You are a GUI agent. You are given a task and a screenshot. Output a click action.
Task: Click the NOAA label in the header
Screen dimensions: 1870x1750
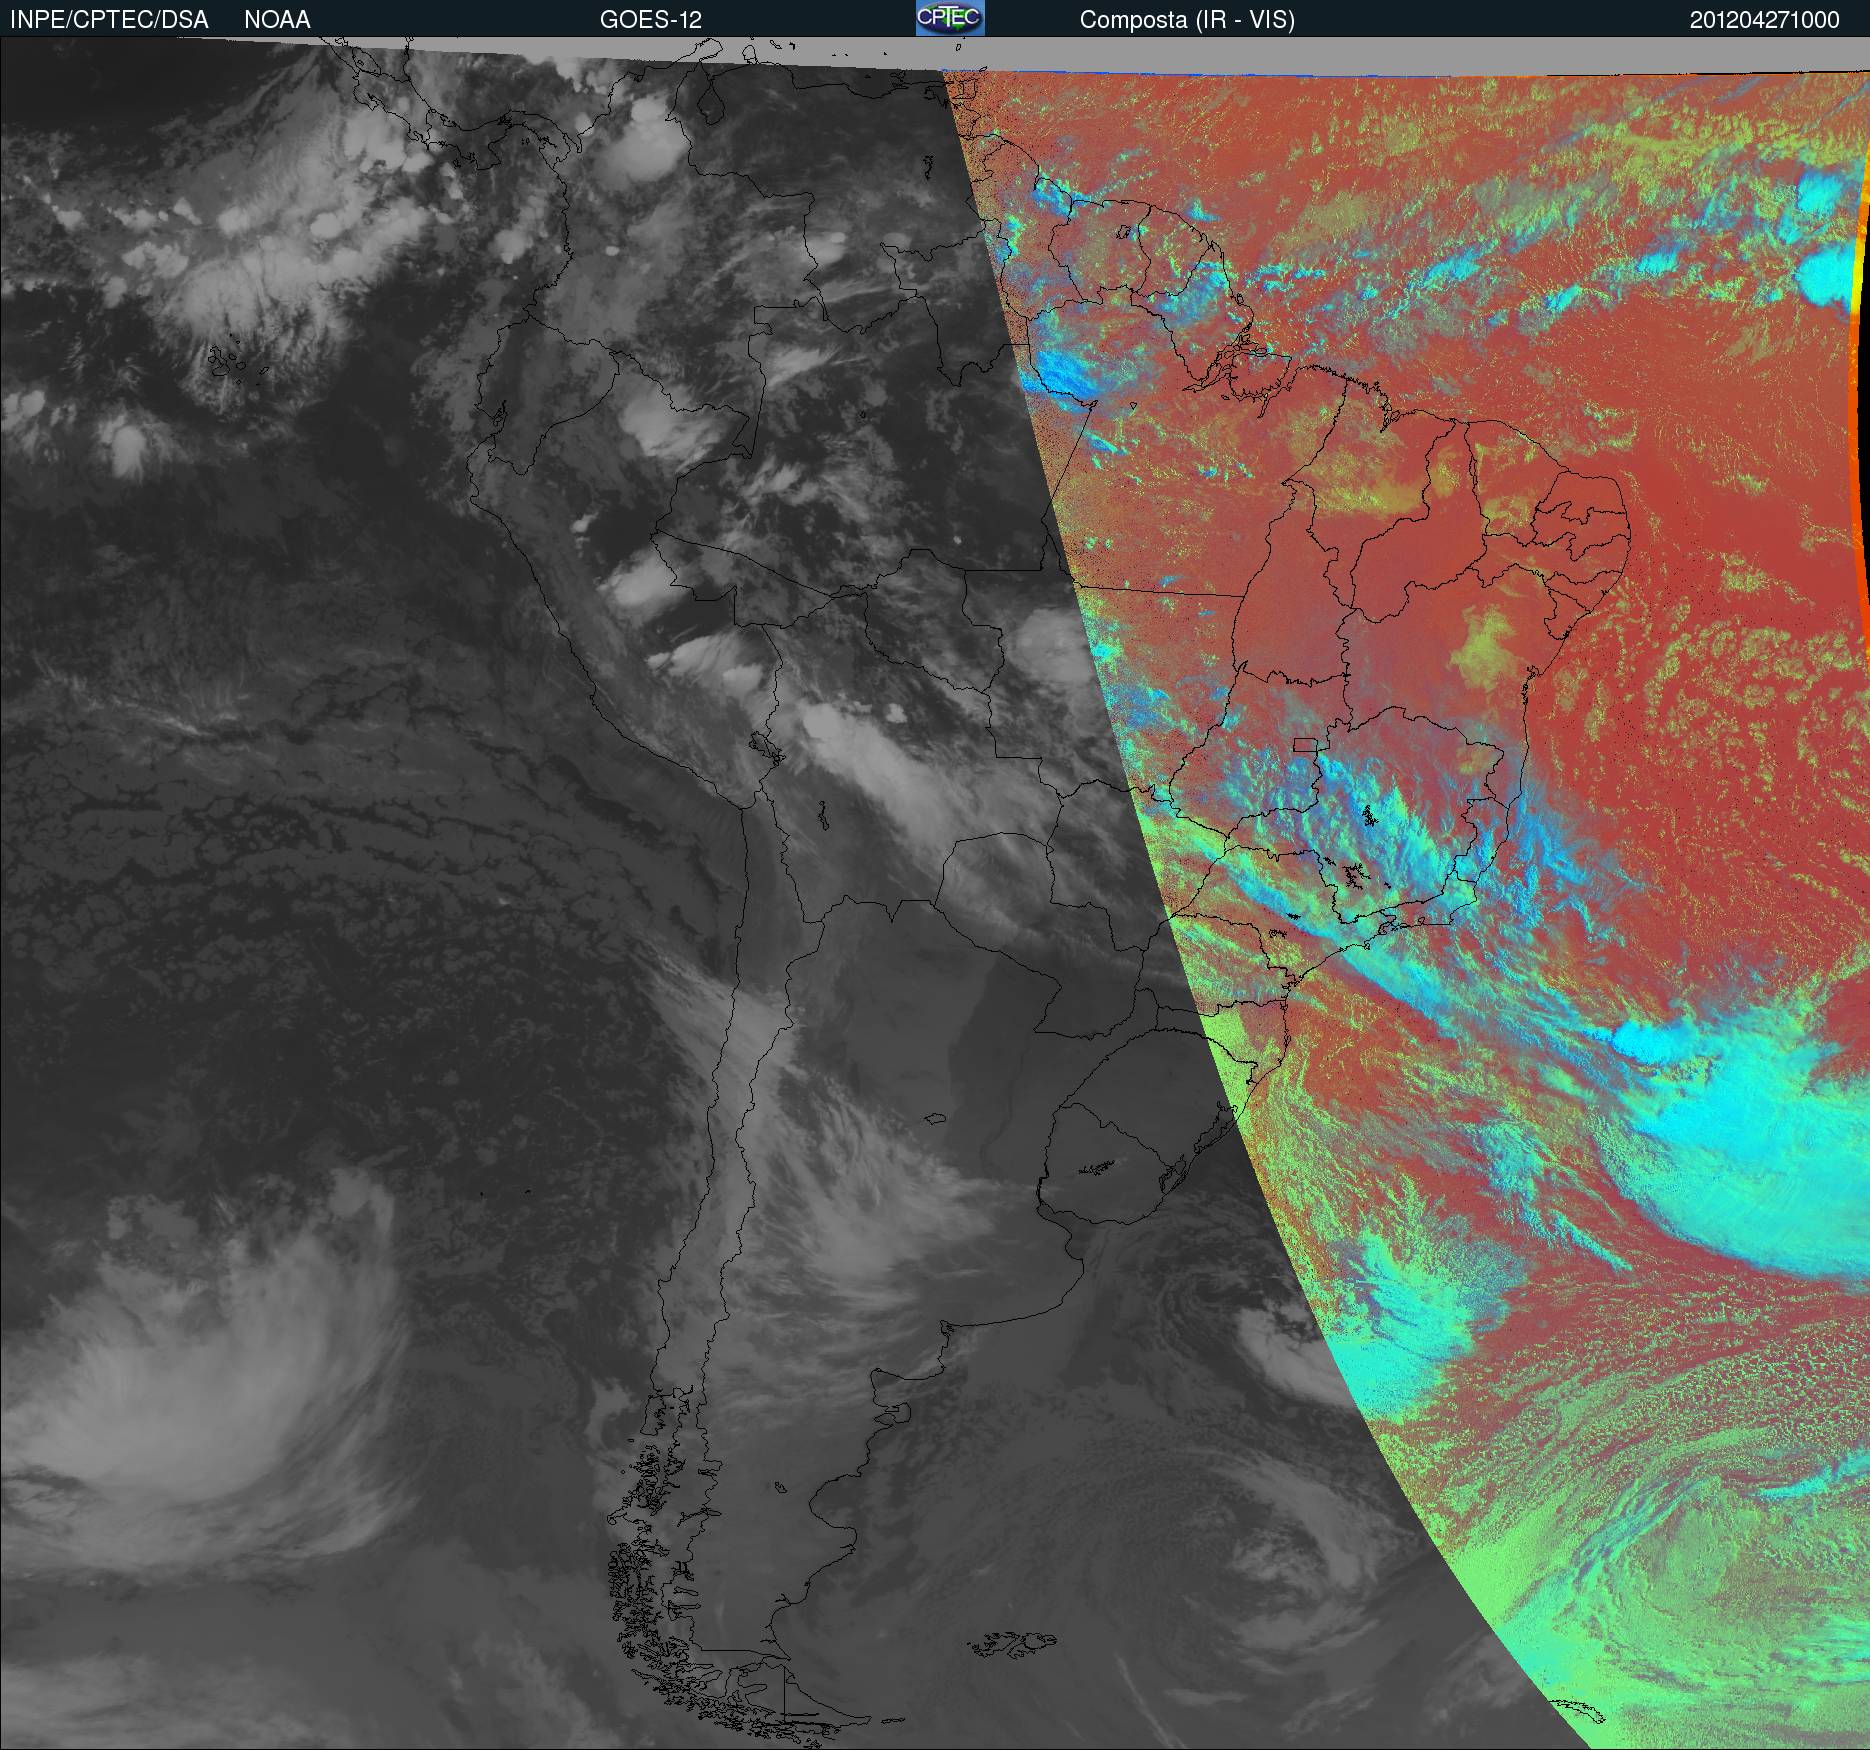277,20
